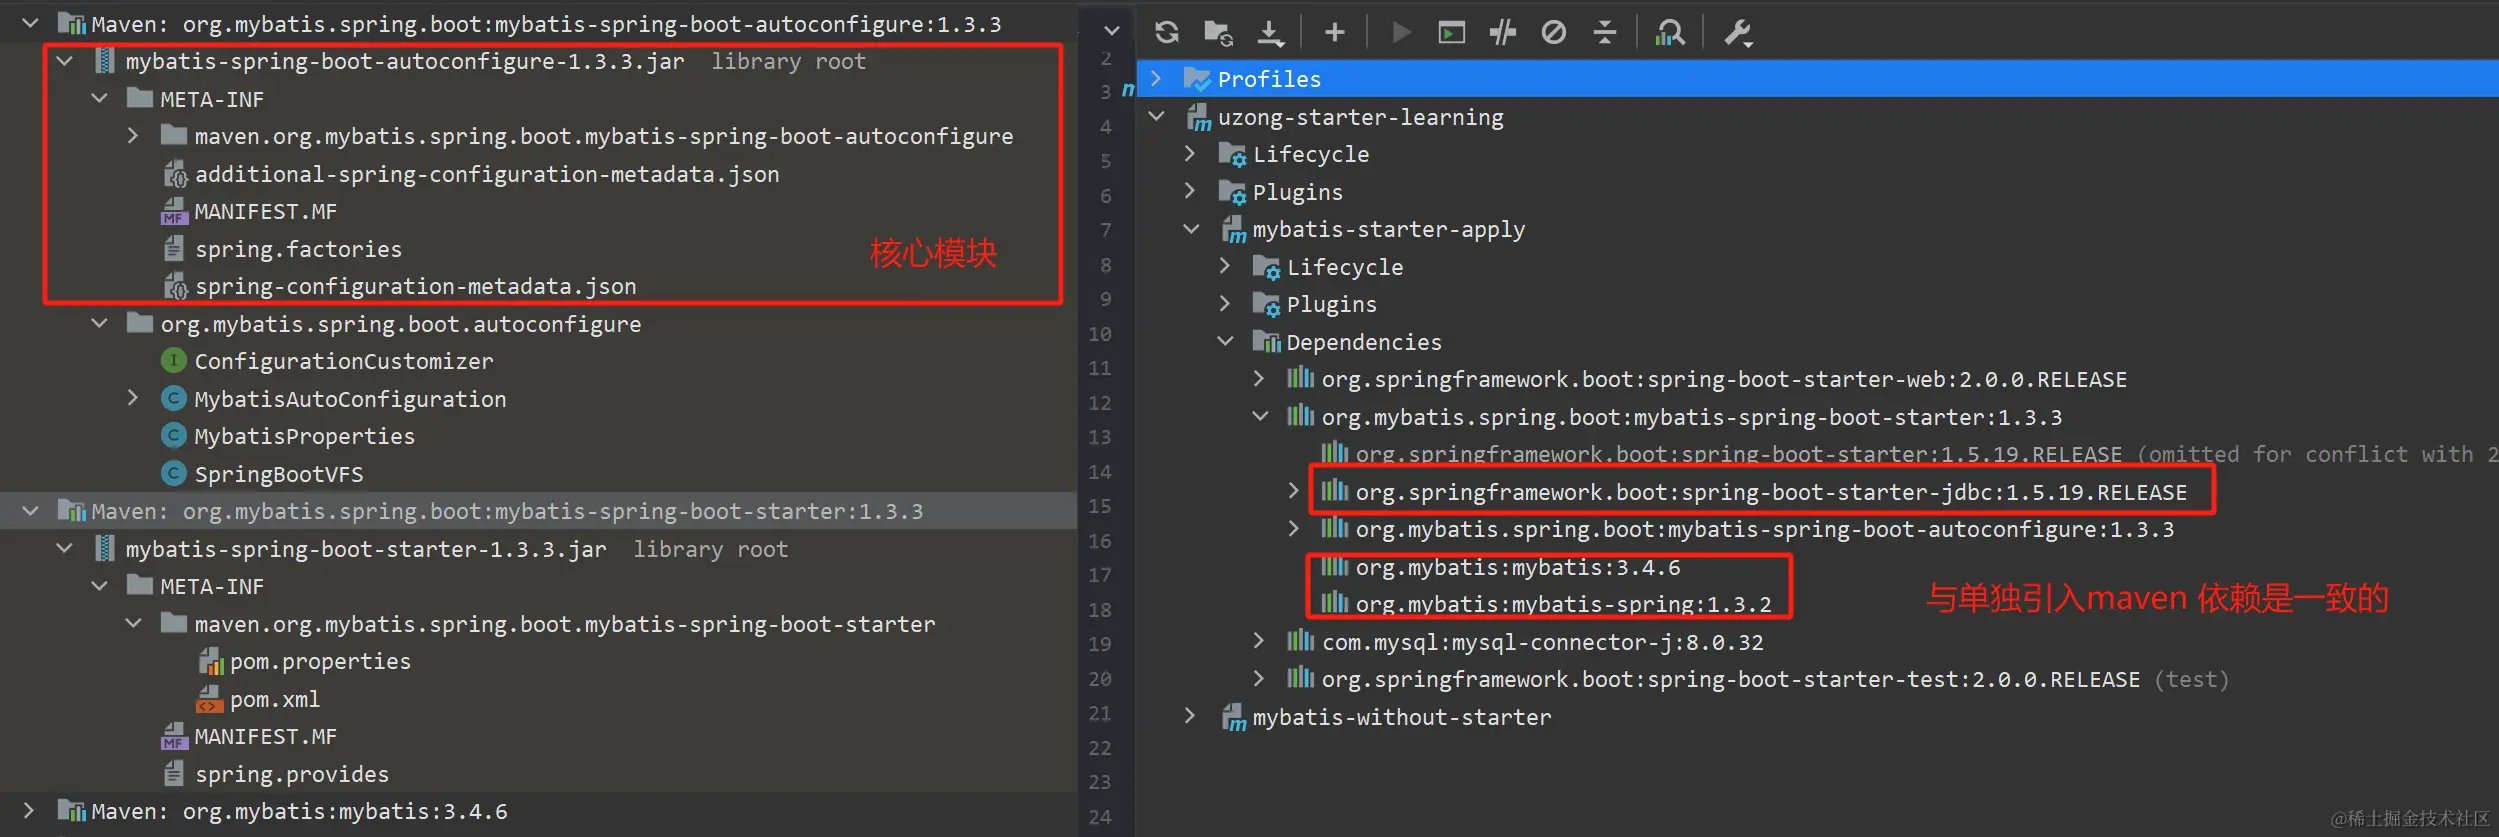
Task: Expand MybatisAutoConfiguration class node
Action: coord(133,398)
